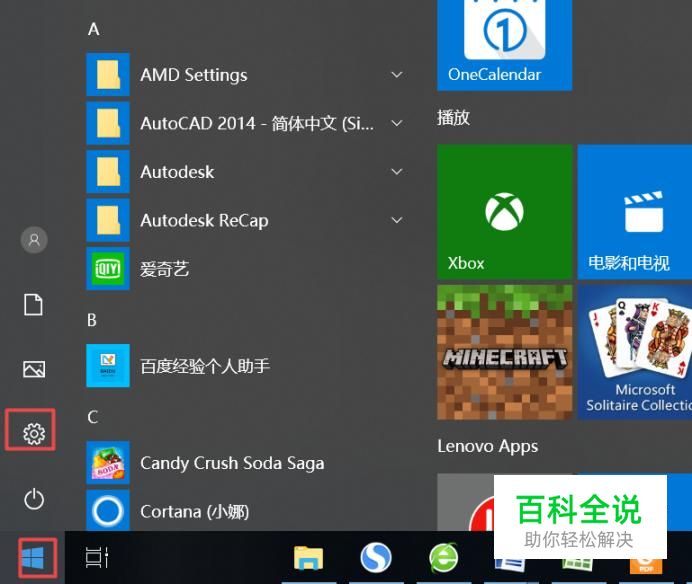The image size is (692, 584).
Task: Click the Windows Start button
Action: click(33, 558)
